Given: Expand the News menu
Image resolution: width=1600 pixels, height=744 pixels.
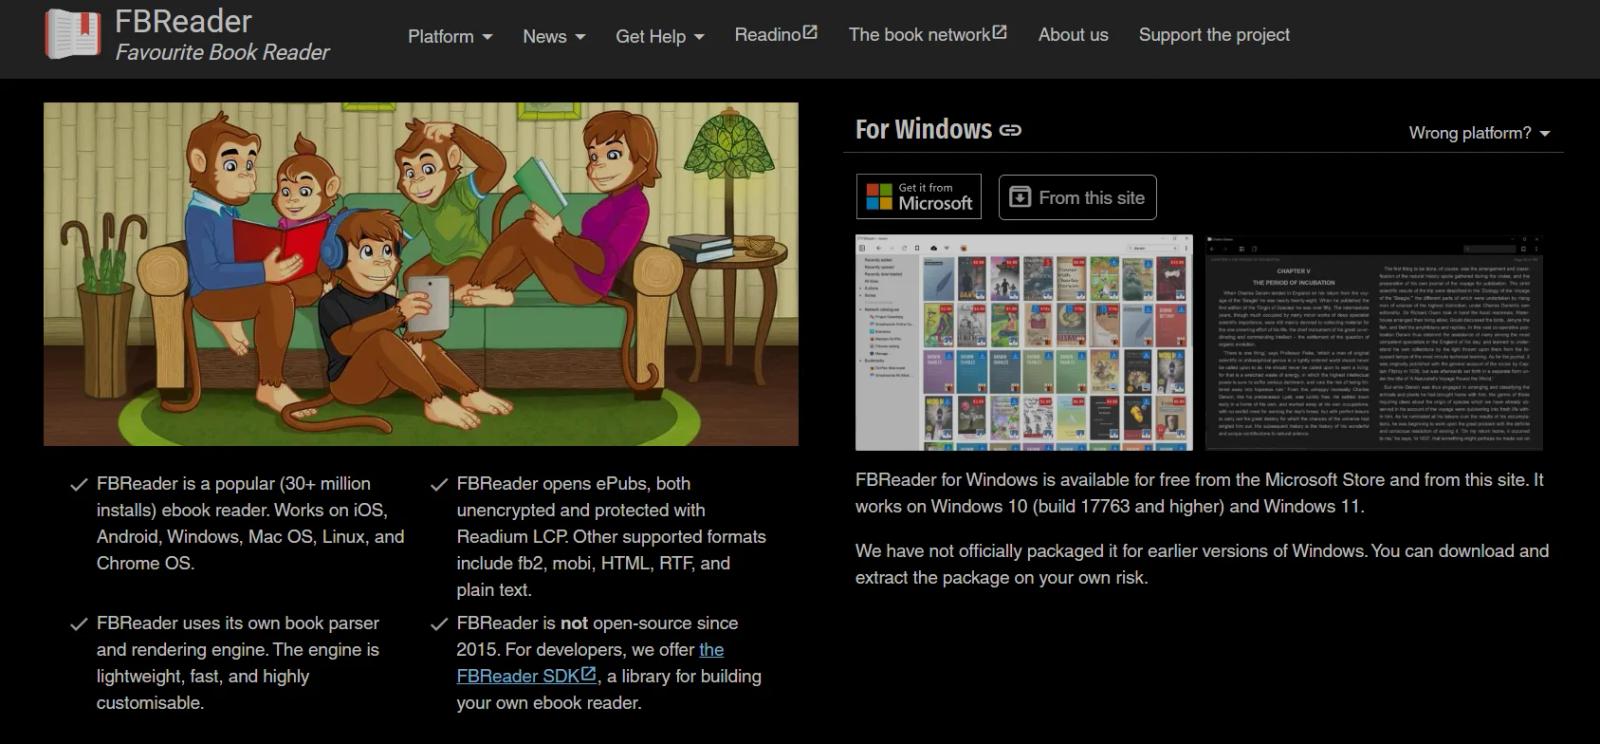Looking at the screenshot, I should tap(554, 36).
